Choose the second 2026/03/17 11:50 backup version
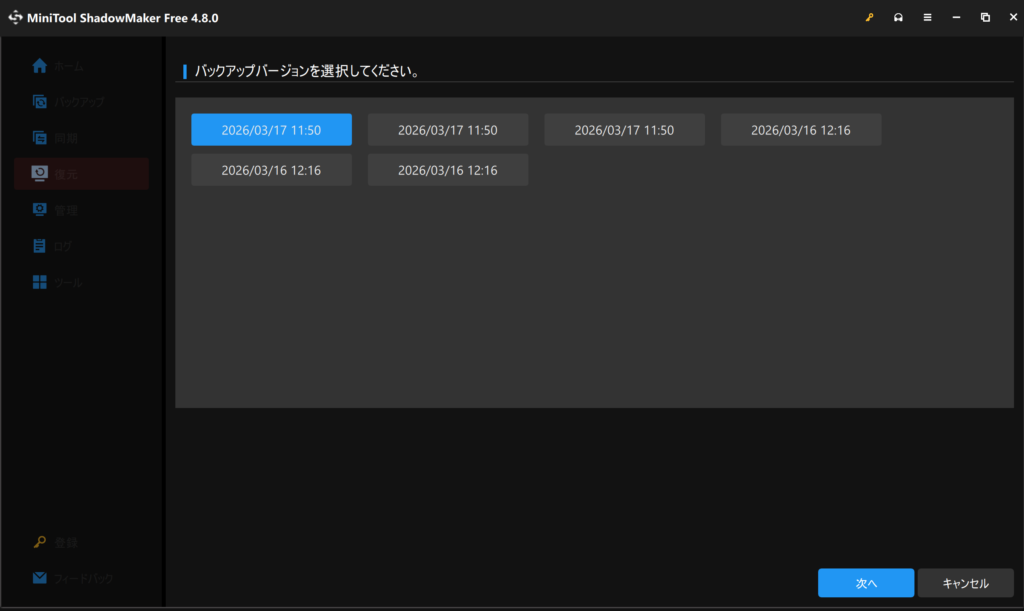Viewport: 1024px width, 611px height. [447, 130]
